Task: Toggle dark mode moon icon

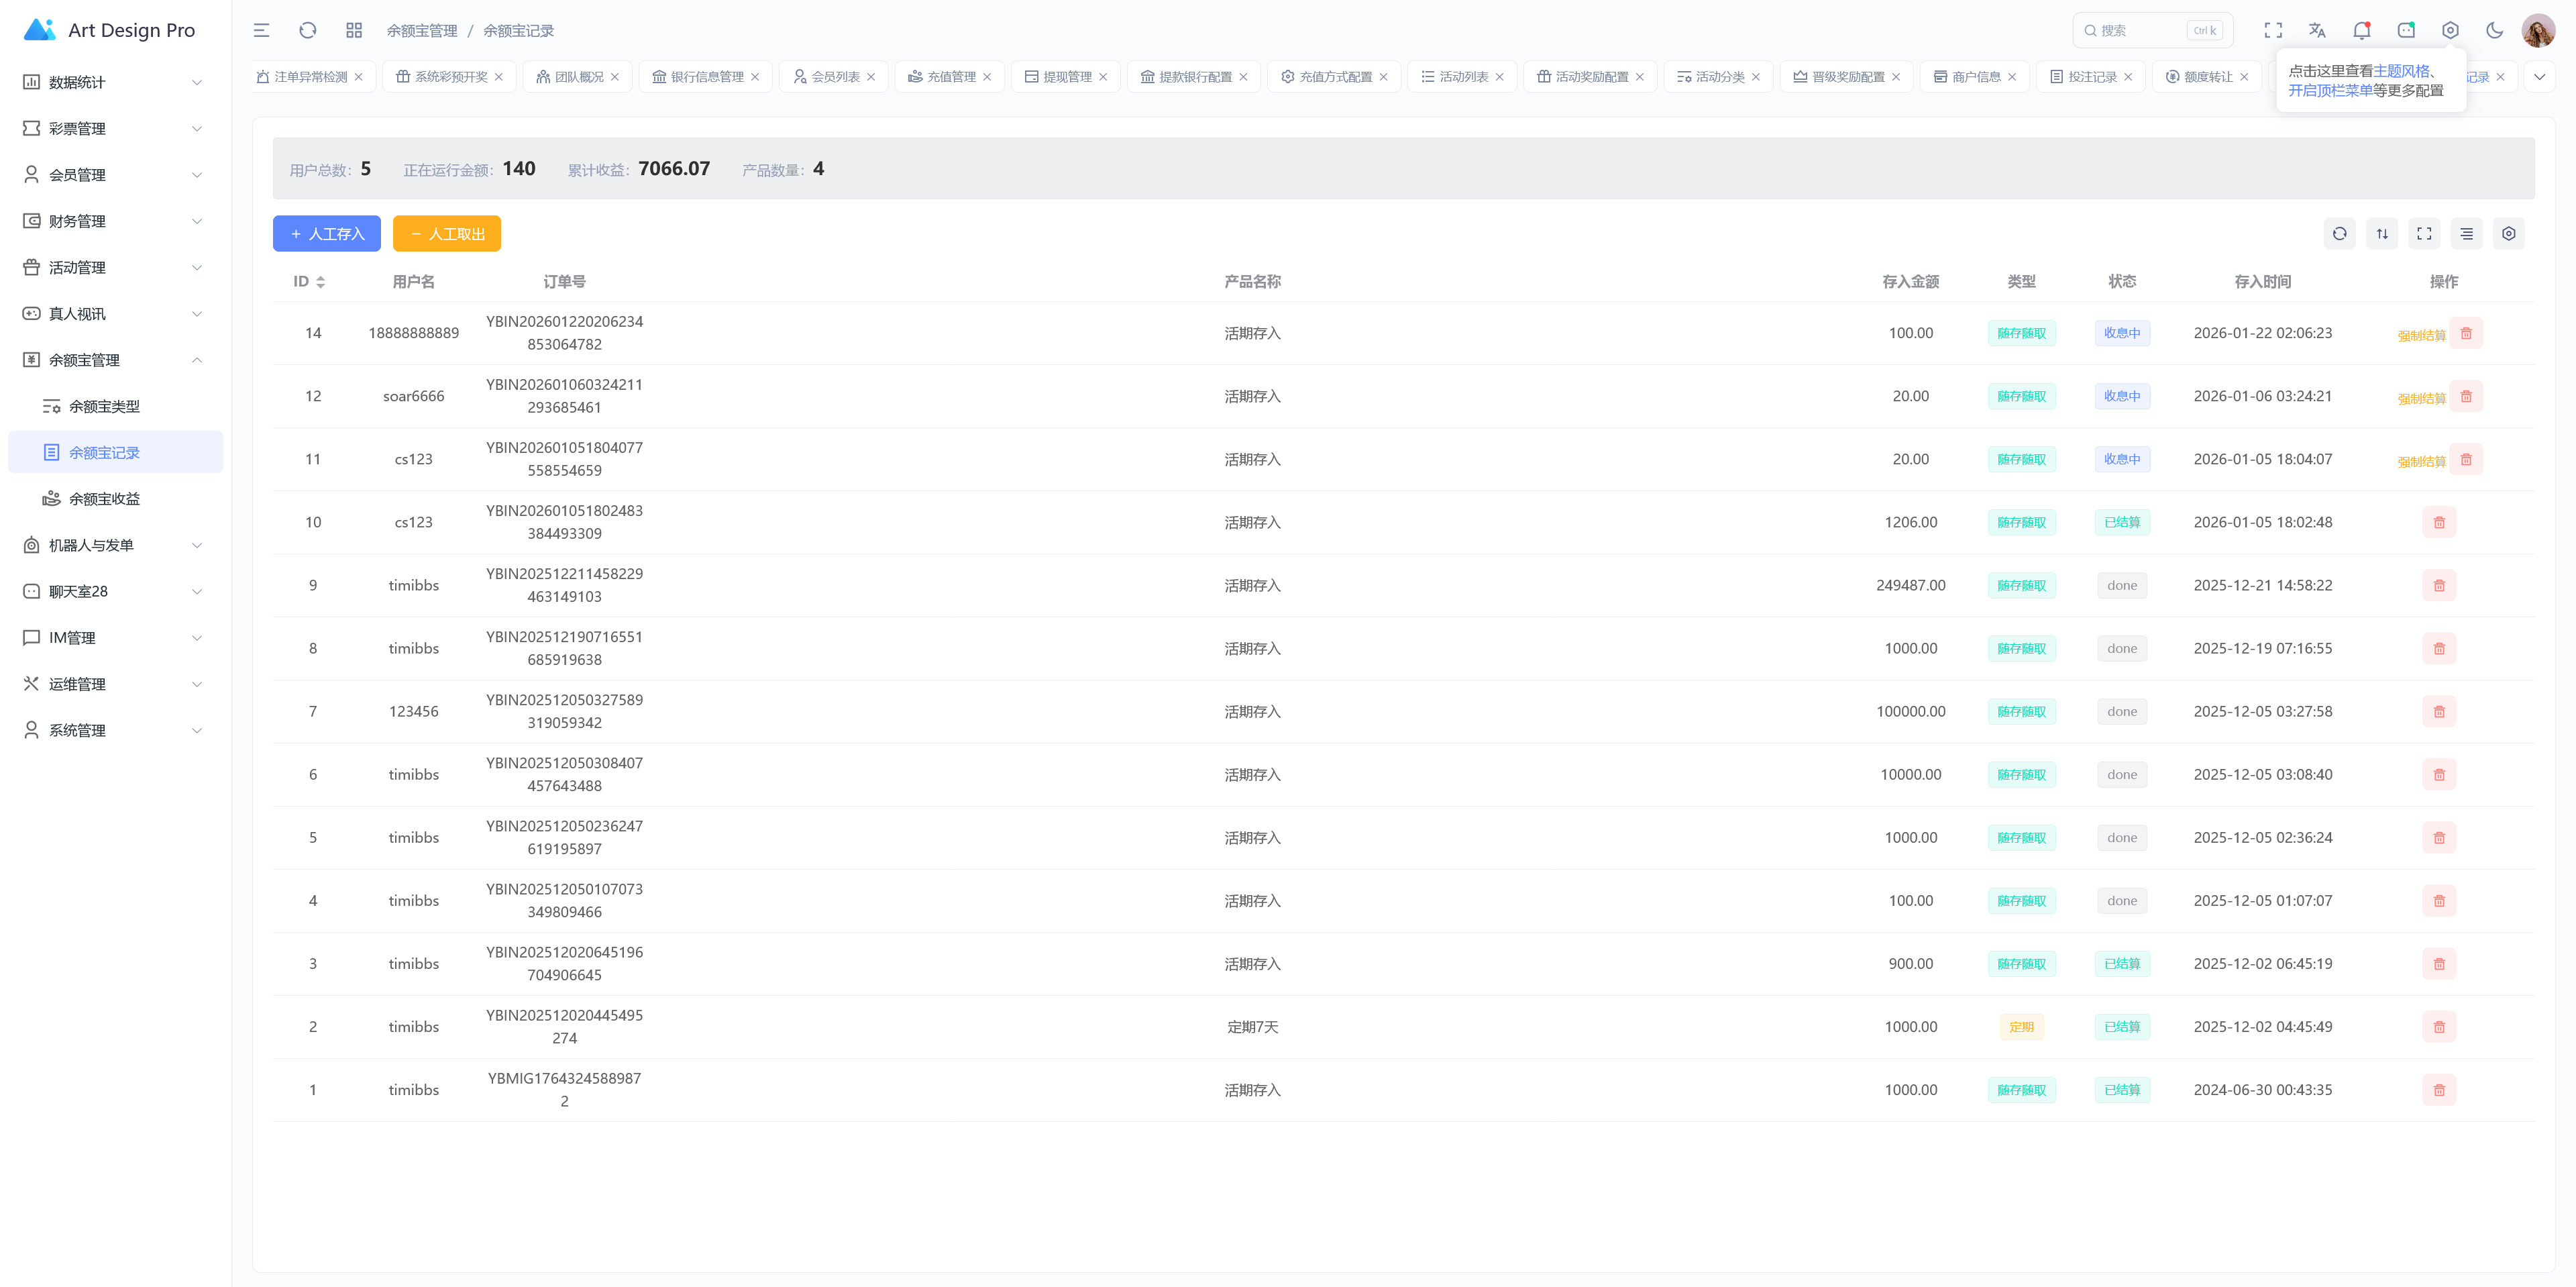Action: click(x=2494, y=31)
